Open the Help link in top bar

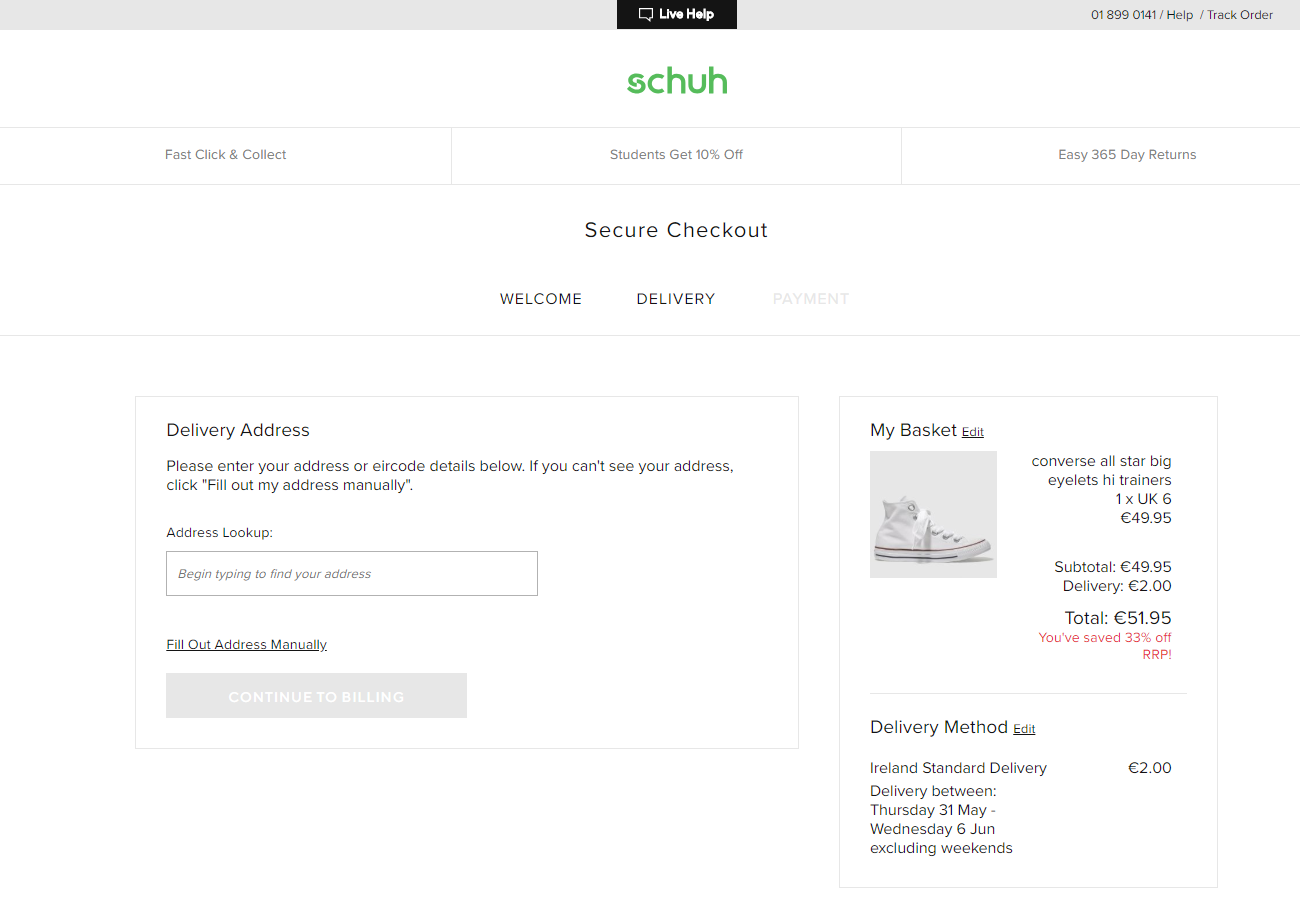click(x=1180, y=15)
